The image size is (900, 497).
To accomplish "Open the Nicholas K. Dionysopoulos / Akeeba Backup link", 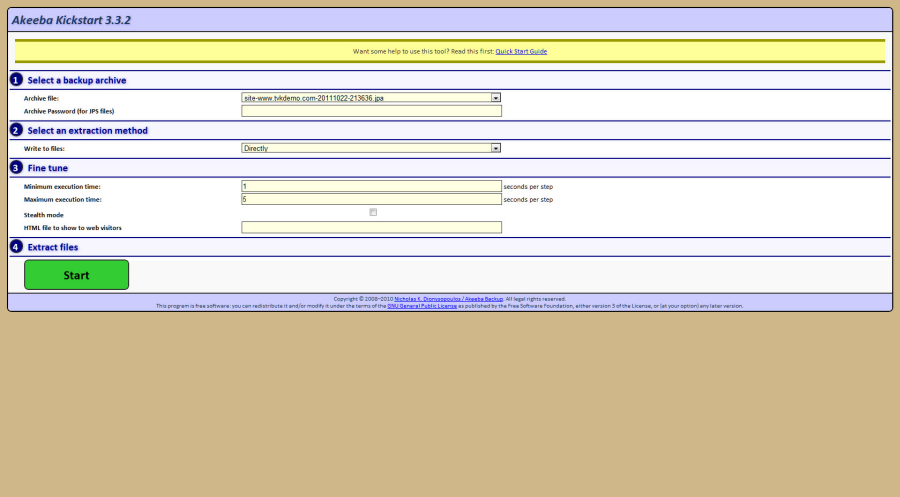I will 448,299.
